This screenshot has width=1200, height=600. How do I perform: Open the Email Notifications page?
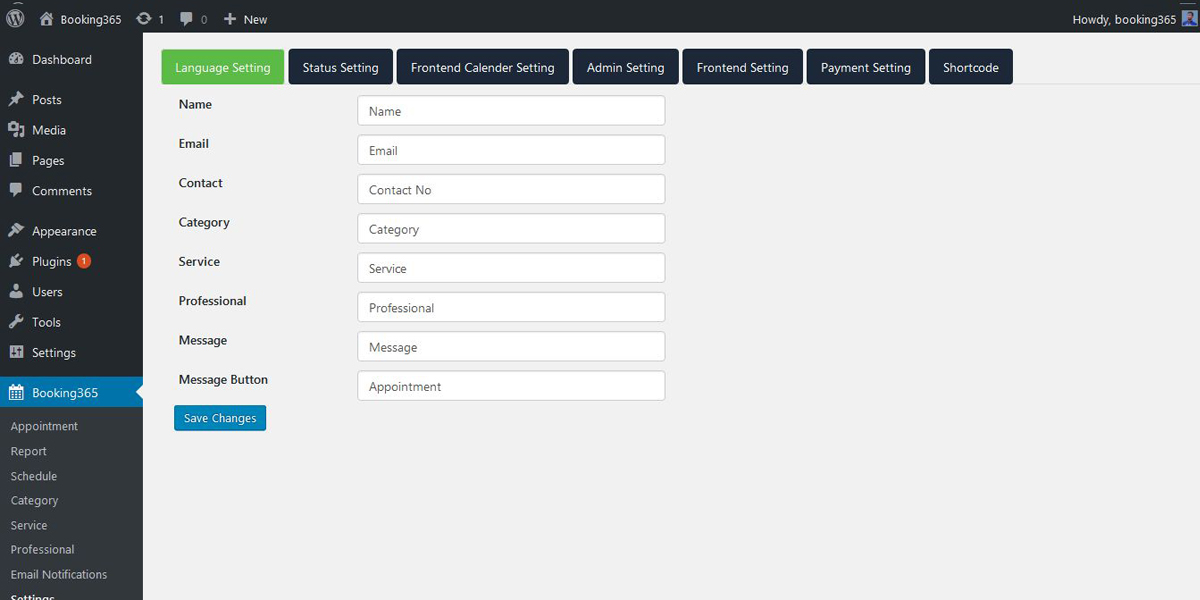[57, 574]
